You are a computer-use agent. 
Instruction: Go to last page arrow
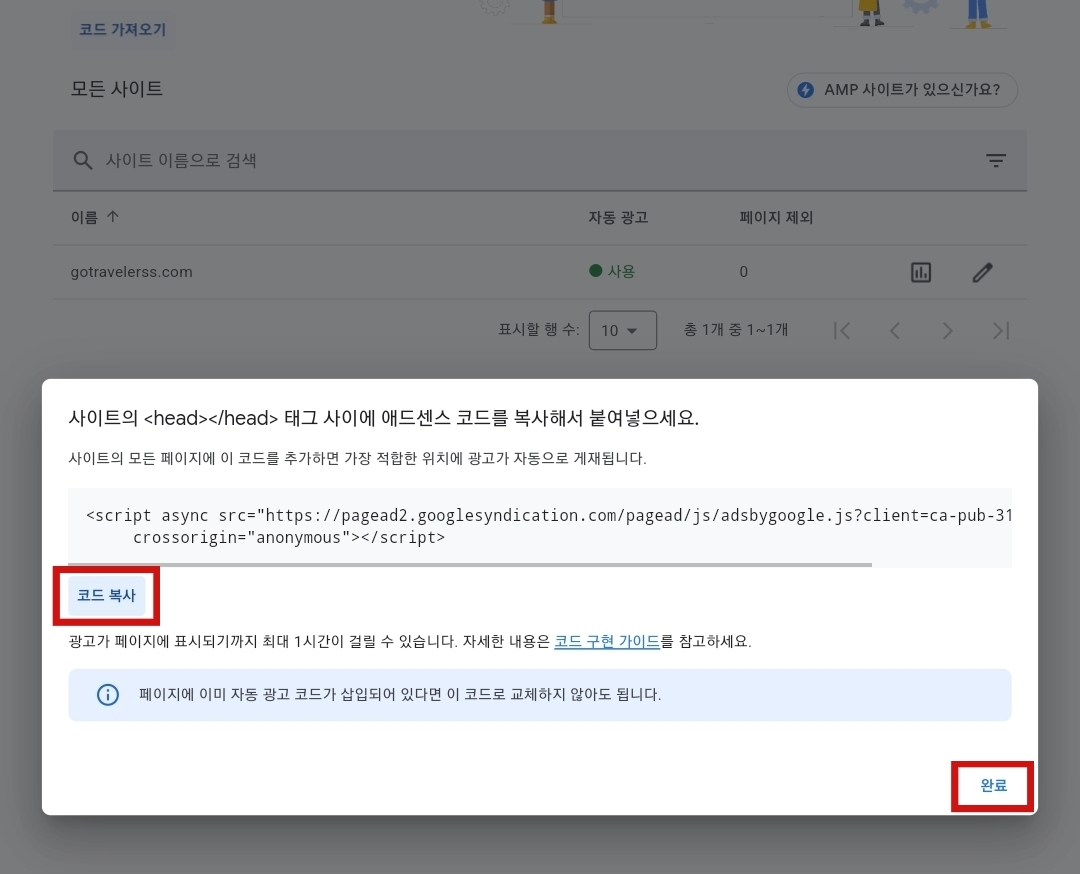point(1001,331)
